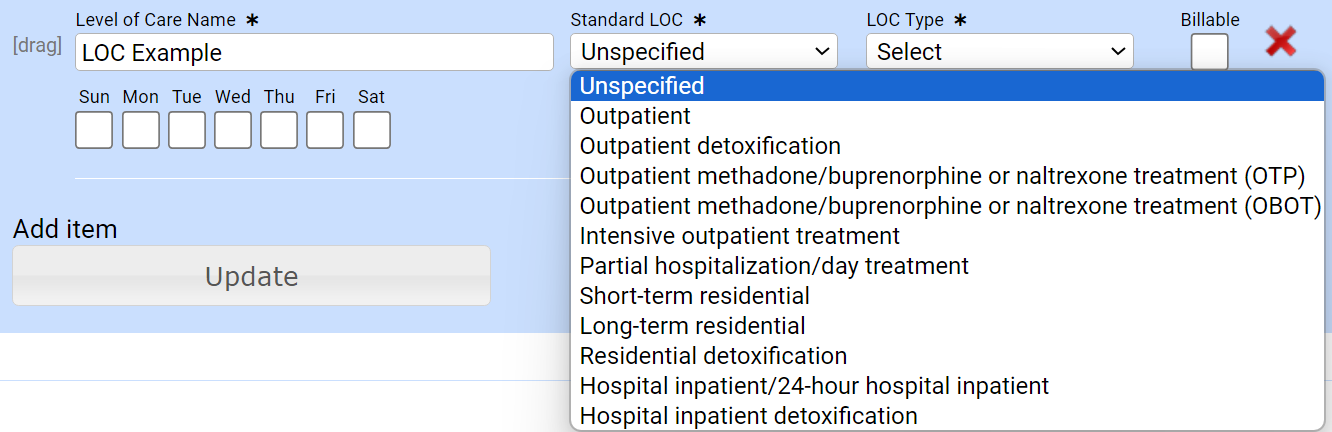Click the red X delete icon
This screenshot has height=432, width=1332.
pyautogui.click(x=1281, y=42)
